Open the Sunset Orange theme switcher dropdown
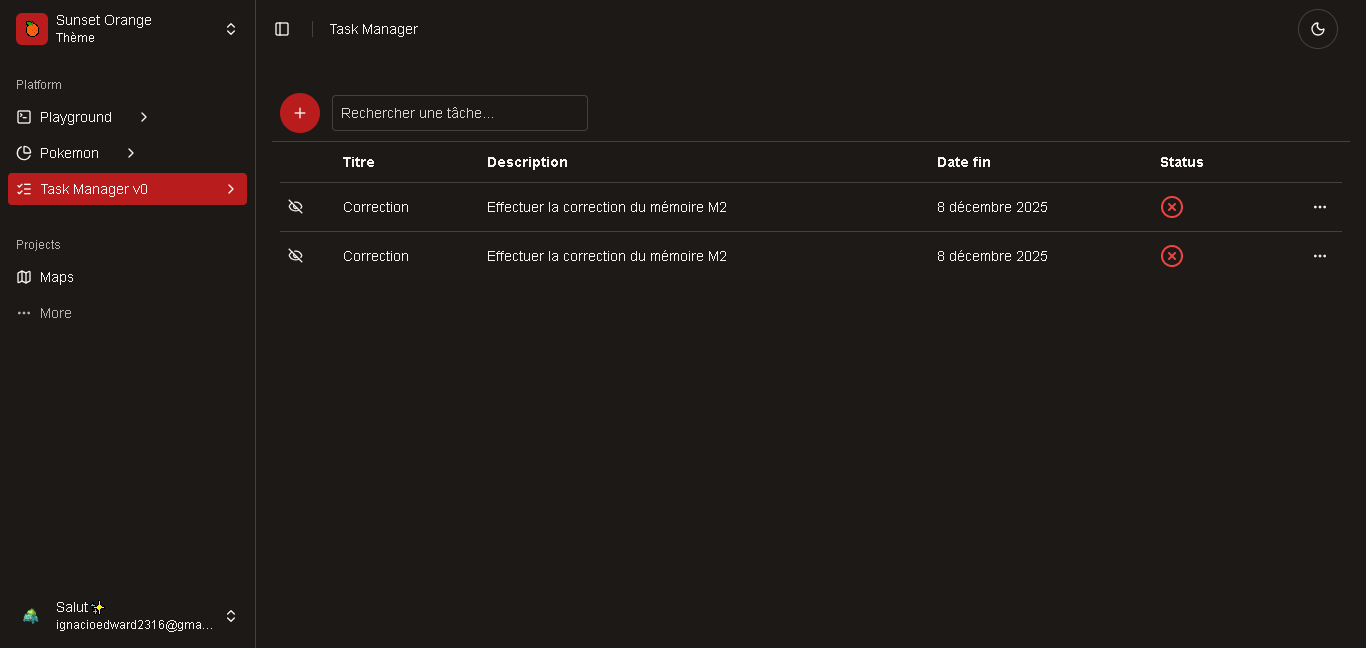 click(231, 29)
